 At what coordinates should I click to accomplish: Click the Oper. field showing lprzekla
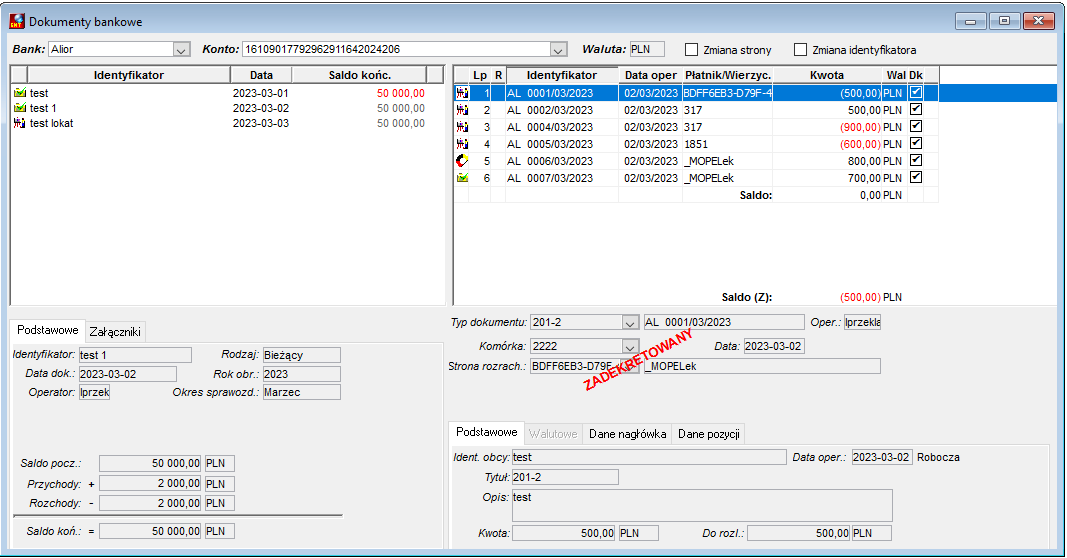(x=863, y=323)
